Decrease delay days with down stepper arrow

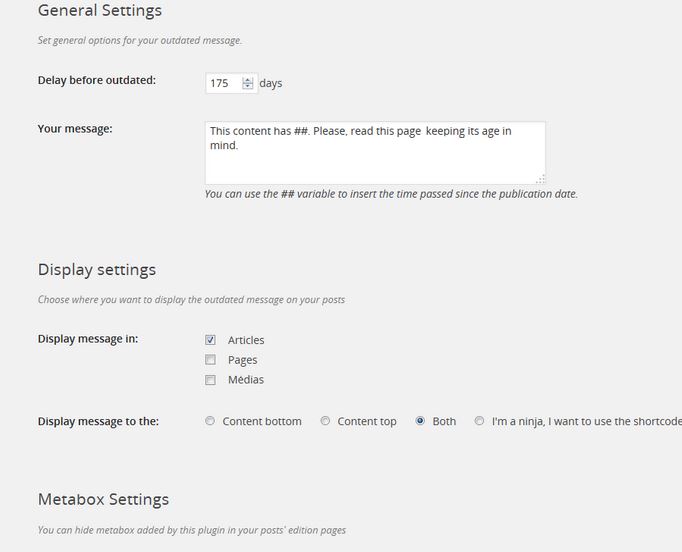pyautogui.click(x=247, y=86)
